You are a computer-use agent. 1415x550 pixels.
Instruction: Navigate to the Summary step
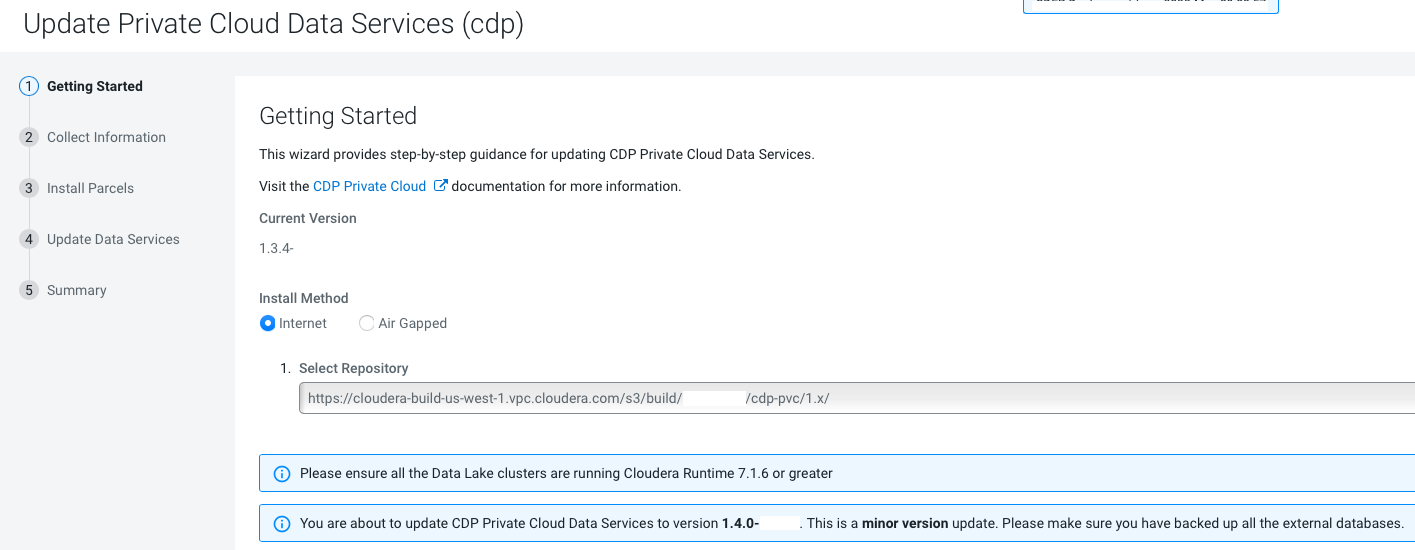point(76,290)
